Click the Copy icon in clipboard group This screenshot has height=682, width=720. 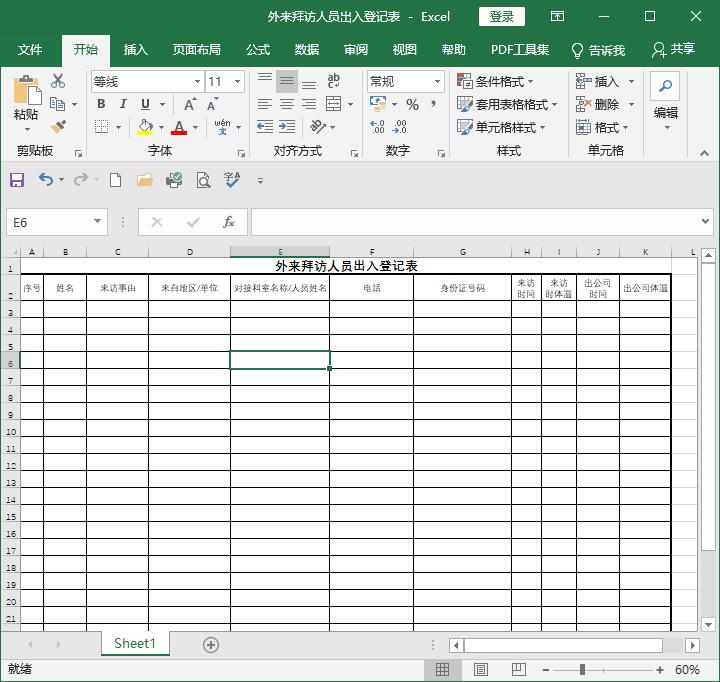point(57,104)
